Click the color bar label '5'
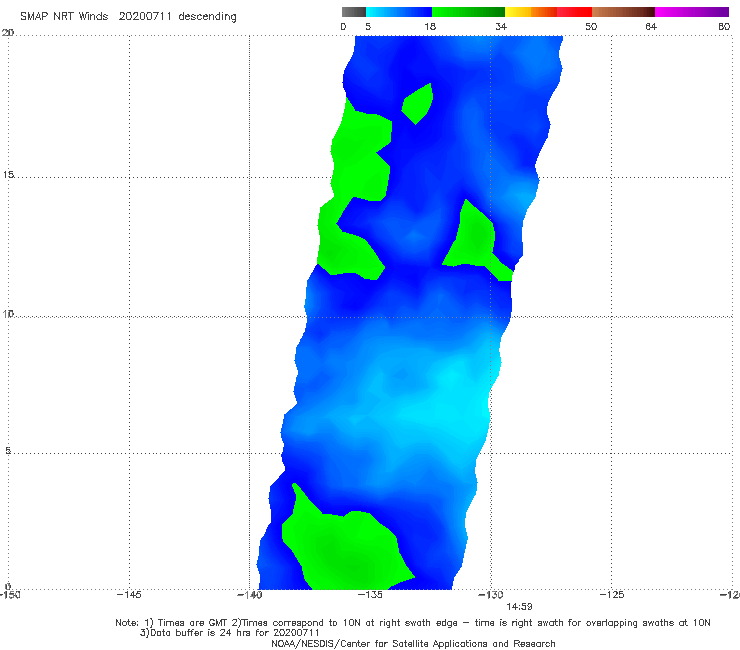Viewport: 740px width, 650px height. click(x=368, y=26)
